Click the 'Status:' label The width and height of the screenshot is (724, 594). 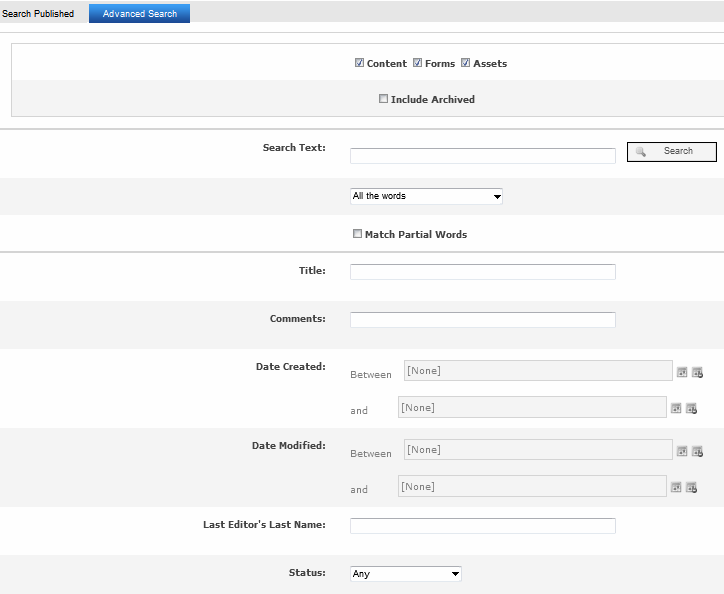coord(307,573)
